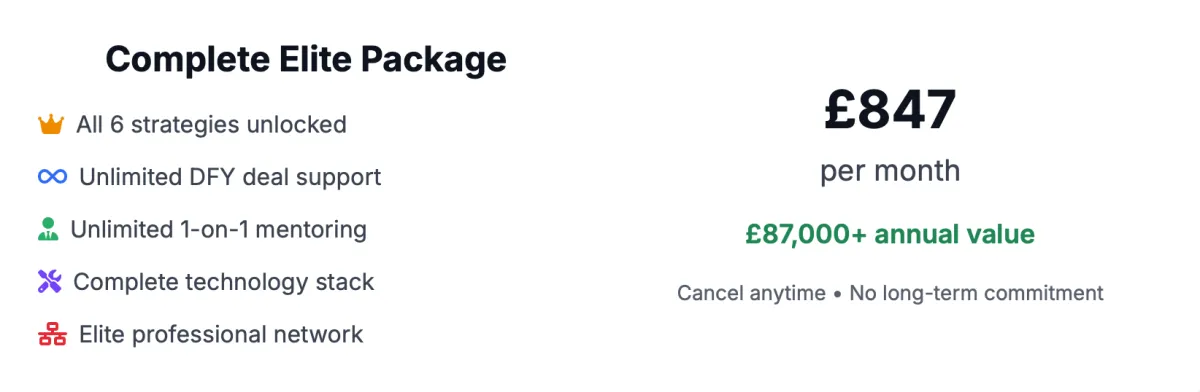The image size is (1200, 392).
Task: Click the green 'annual value' words
Action: pyautogui.click(x=954, y=235)
